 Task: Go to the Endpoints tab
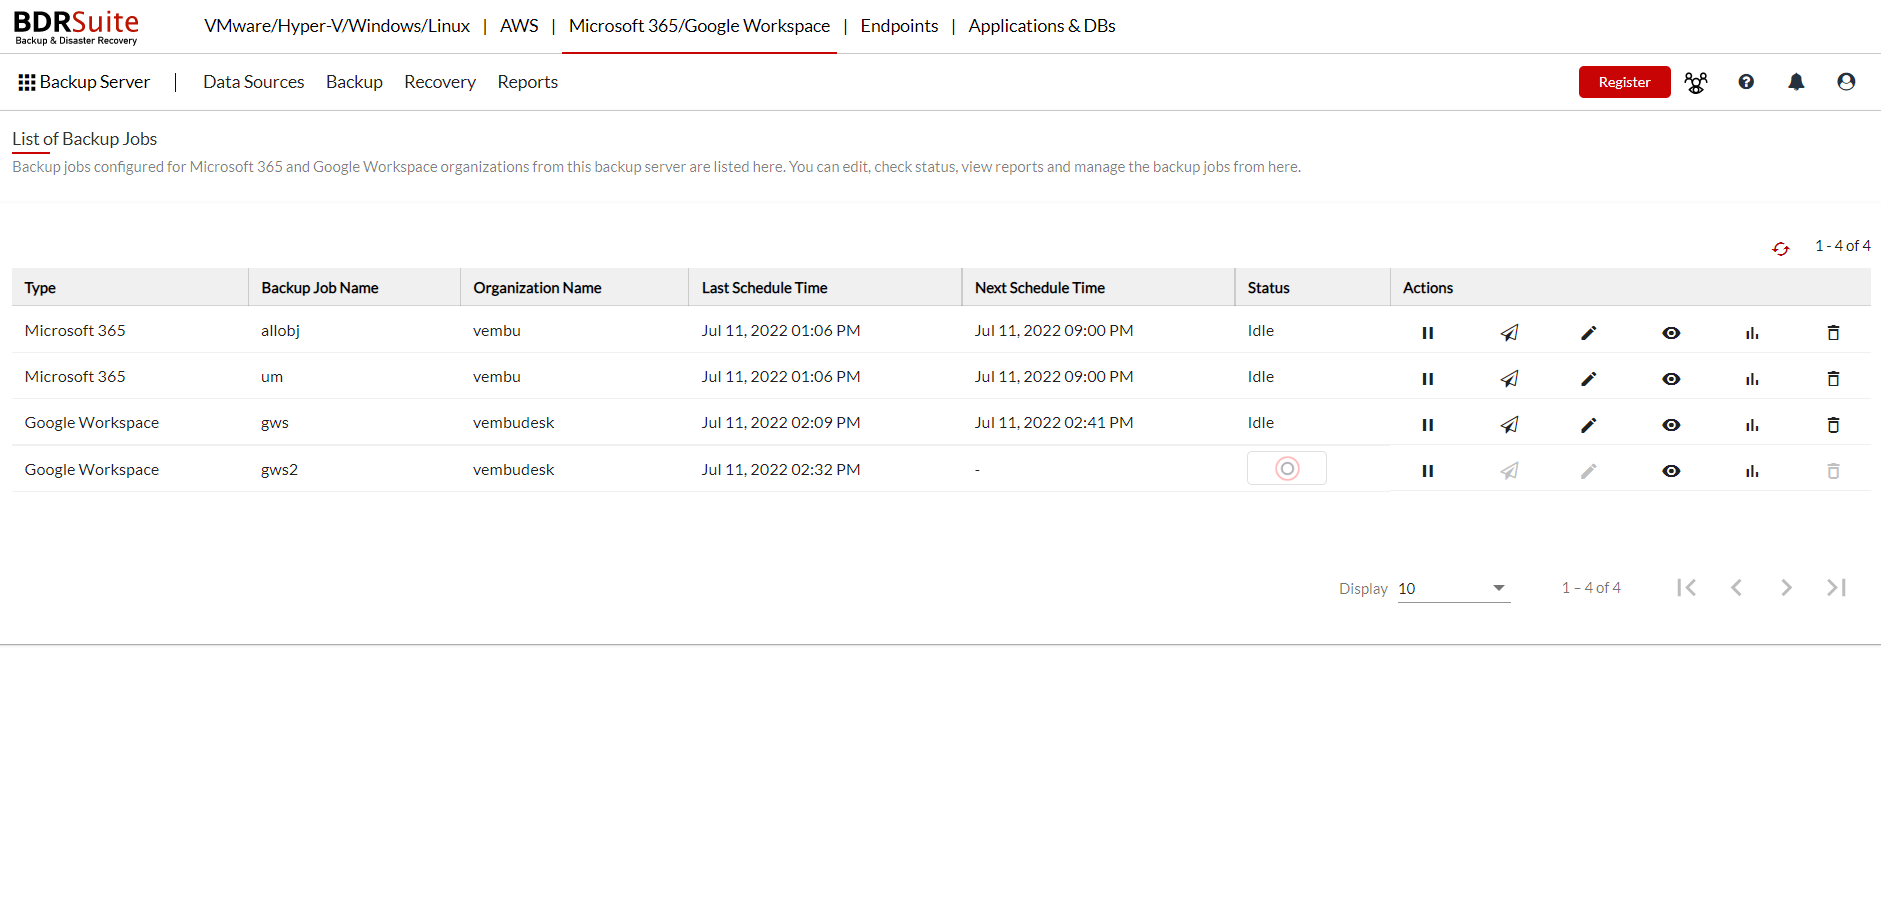pyautogui.click(x=899, y=26)
